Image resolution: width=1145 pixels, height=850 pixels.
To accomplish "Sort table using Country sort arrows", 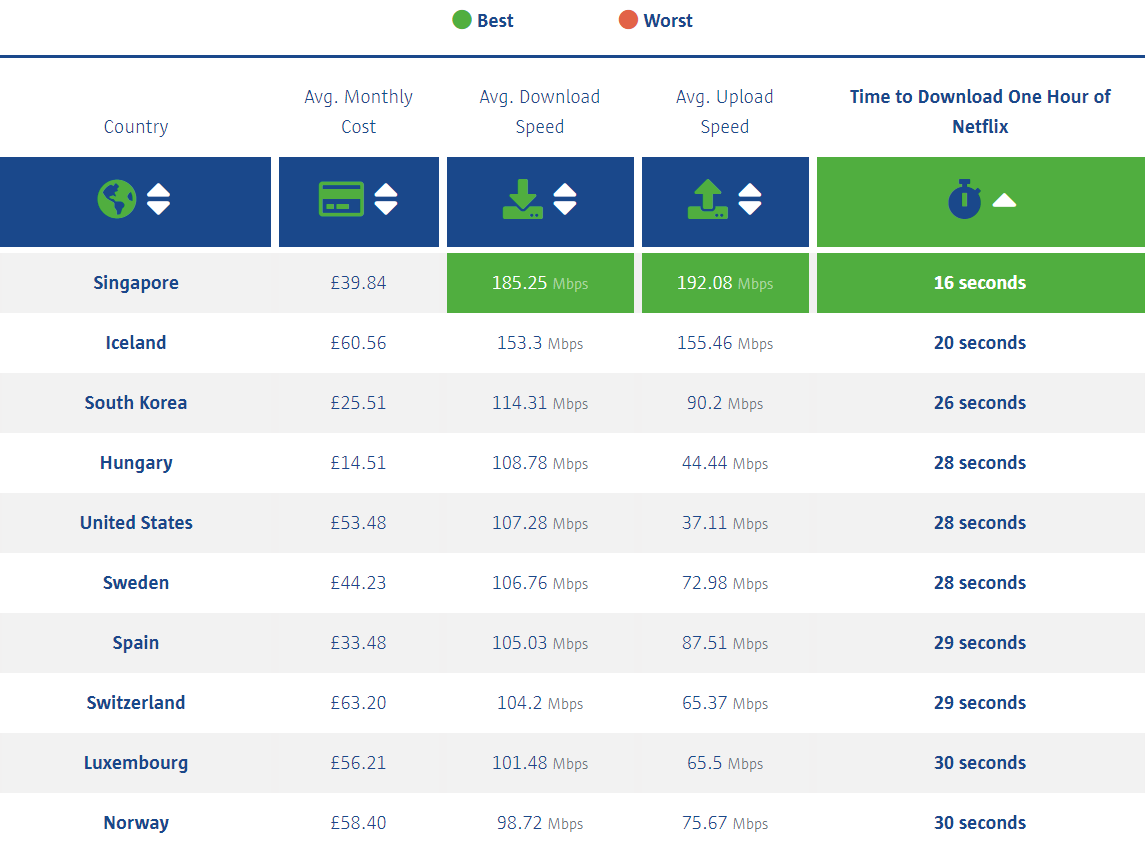I will pyautogui.click(x=158, y=200).
